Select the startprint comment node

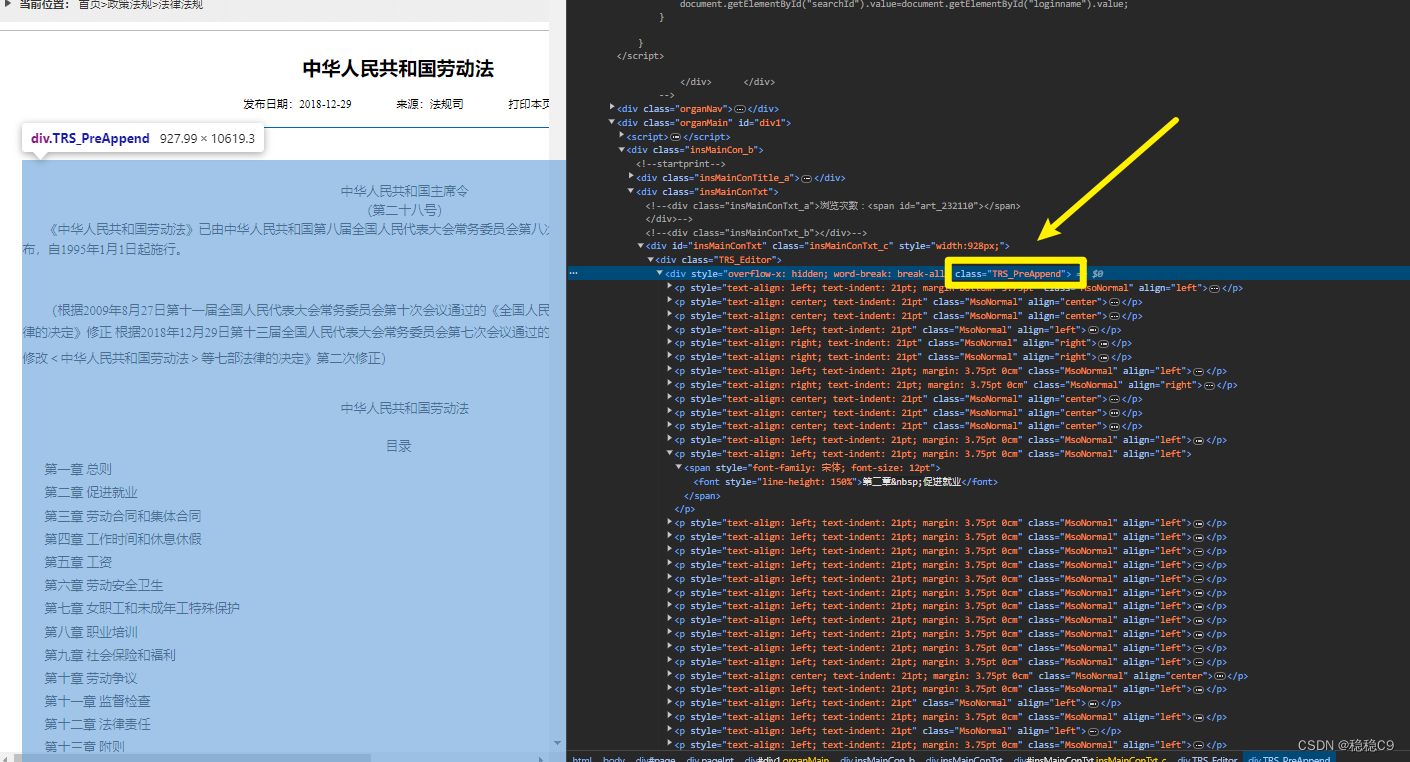pyautogui.click(x=681, y=163)
